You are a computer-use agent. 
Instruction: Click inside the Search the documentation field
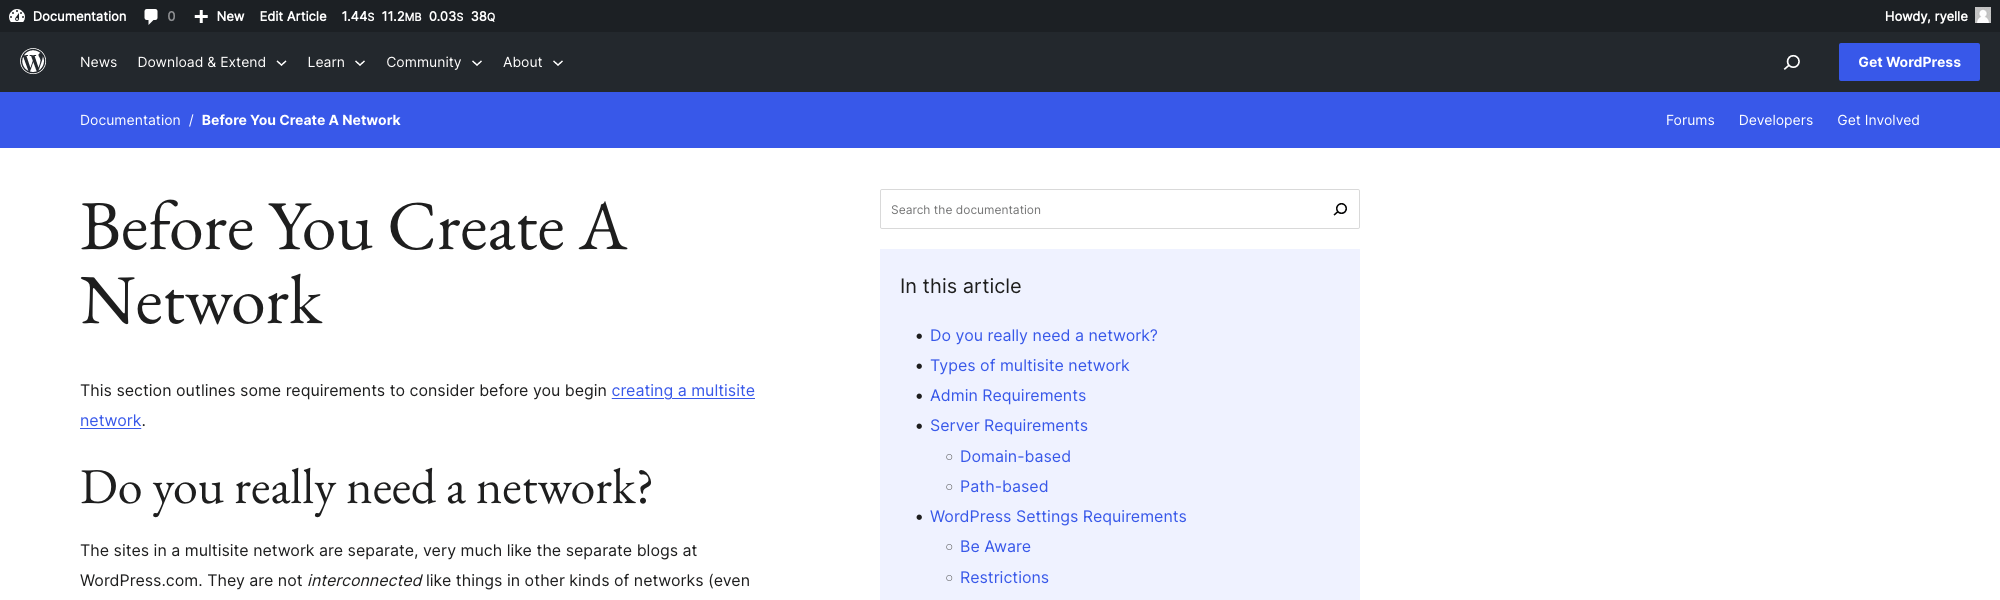pyautogui.click(x=1050, y=209)
